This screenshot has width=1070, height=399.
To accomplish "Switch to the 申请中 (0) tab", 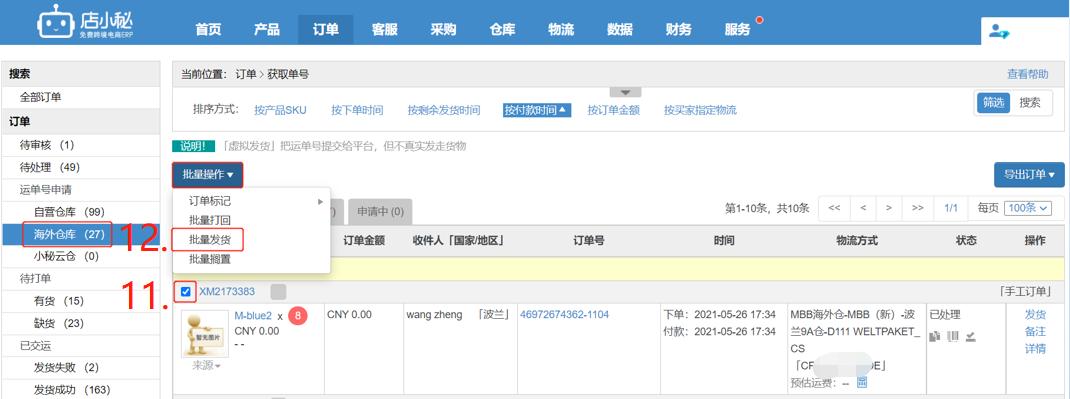I will [380, 212].
